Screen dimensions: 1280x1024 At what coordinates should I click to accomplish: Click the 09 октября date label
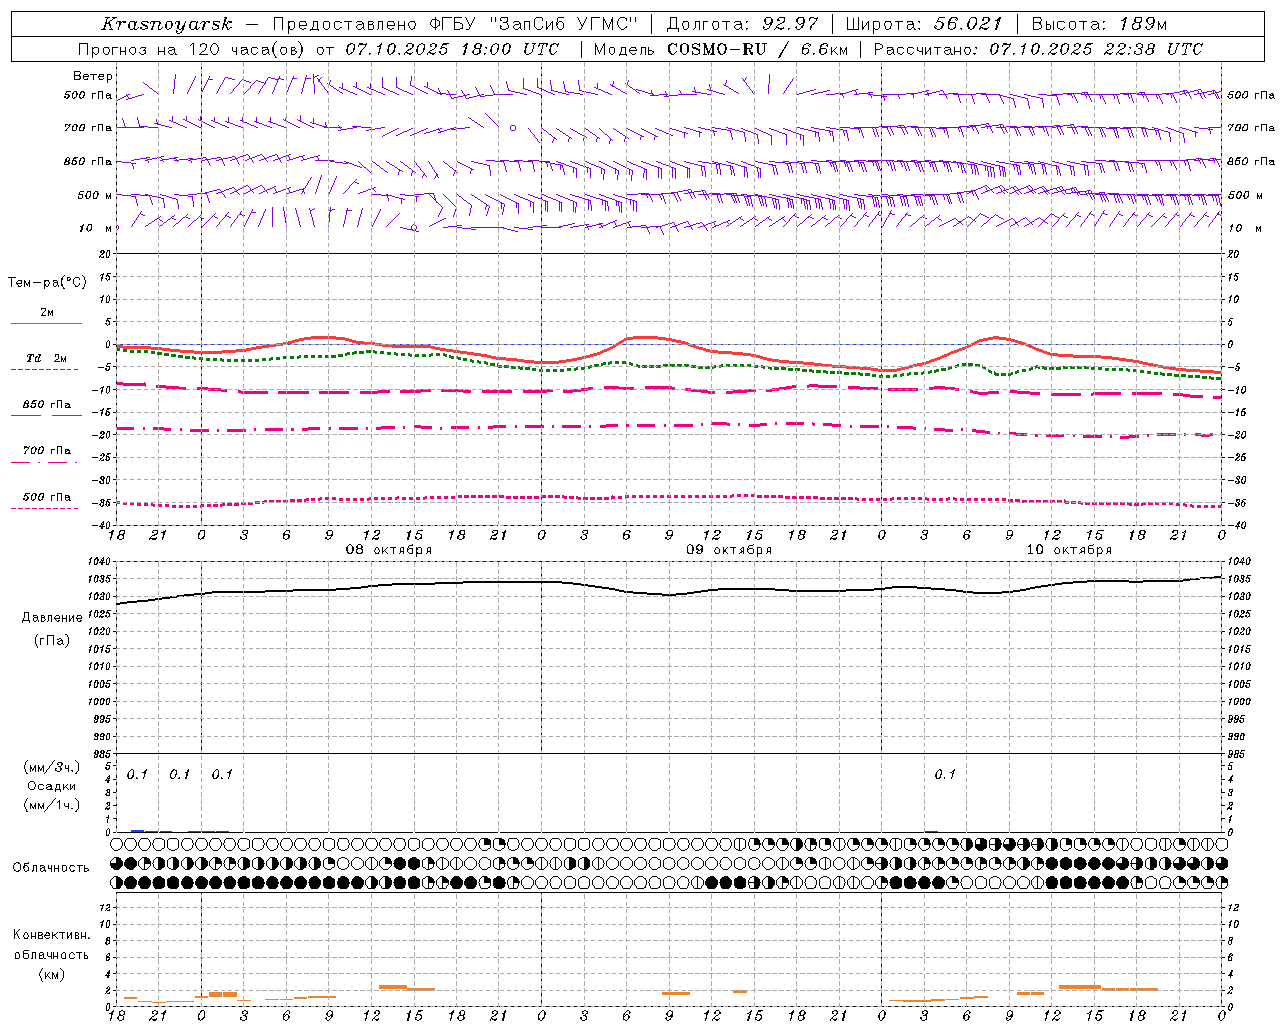click(x=729, y=550)
